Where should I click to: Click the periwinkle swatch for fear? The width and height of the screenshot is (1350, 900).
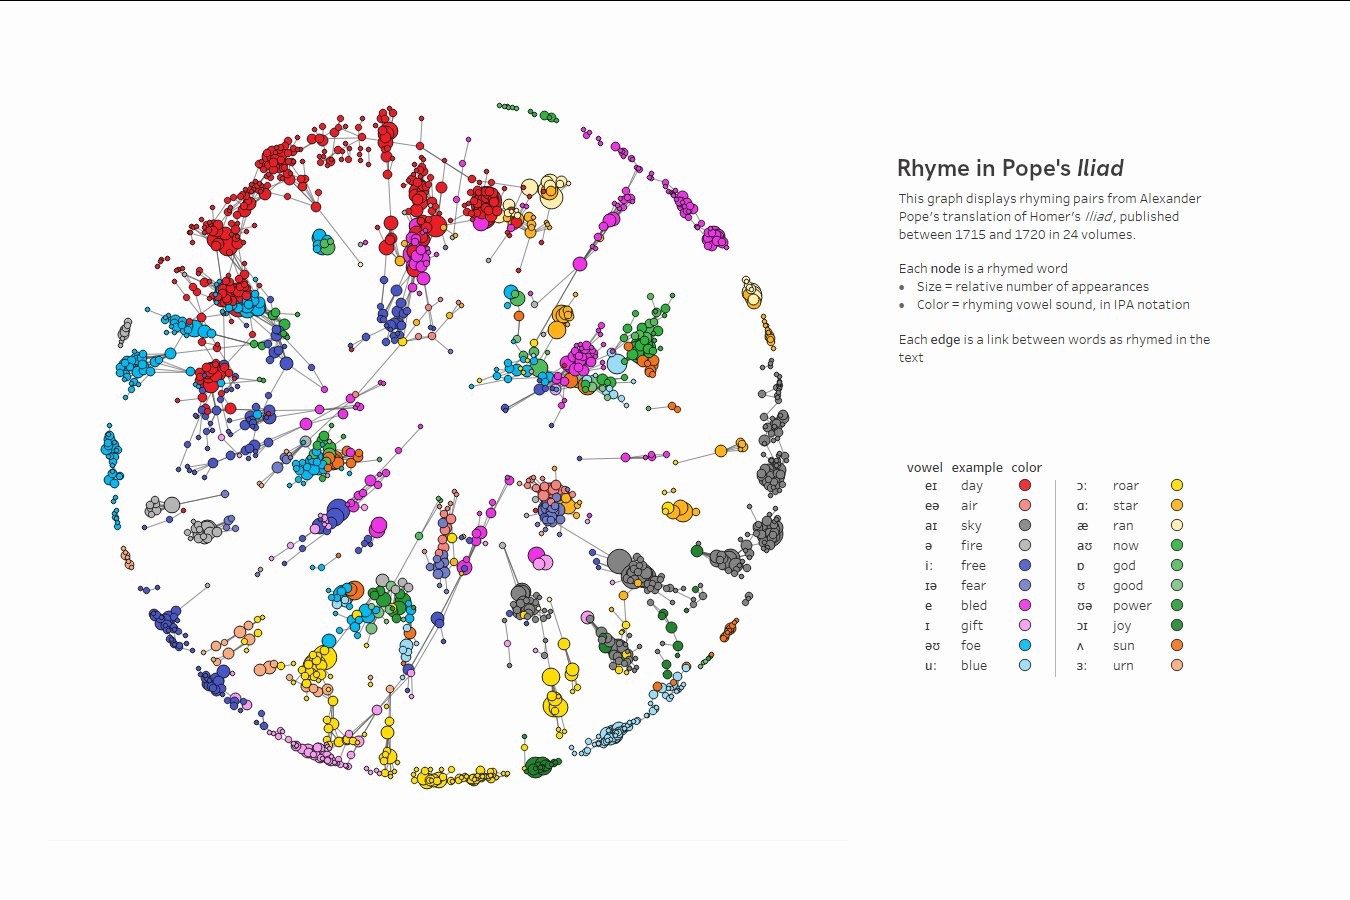click(1025, 585)
